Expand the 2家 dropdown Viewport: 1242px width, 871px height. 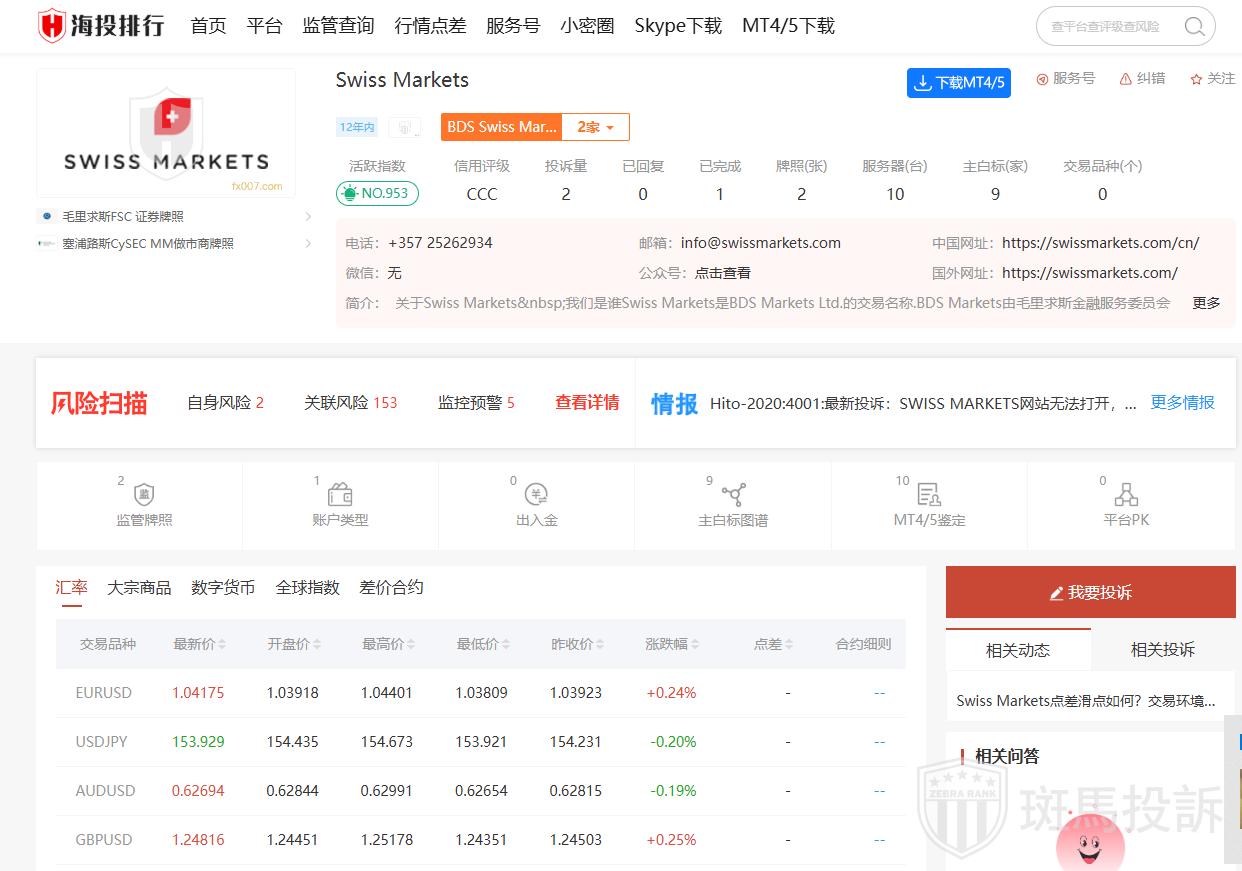596,127
